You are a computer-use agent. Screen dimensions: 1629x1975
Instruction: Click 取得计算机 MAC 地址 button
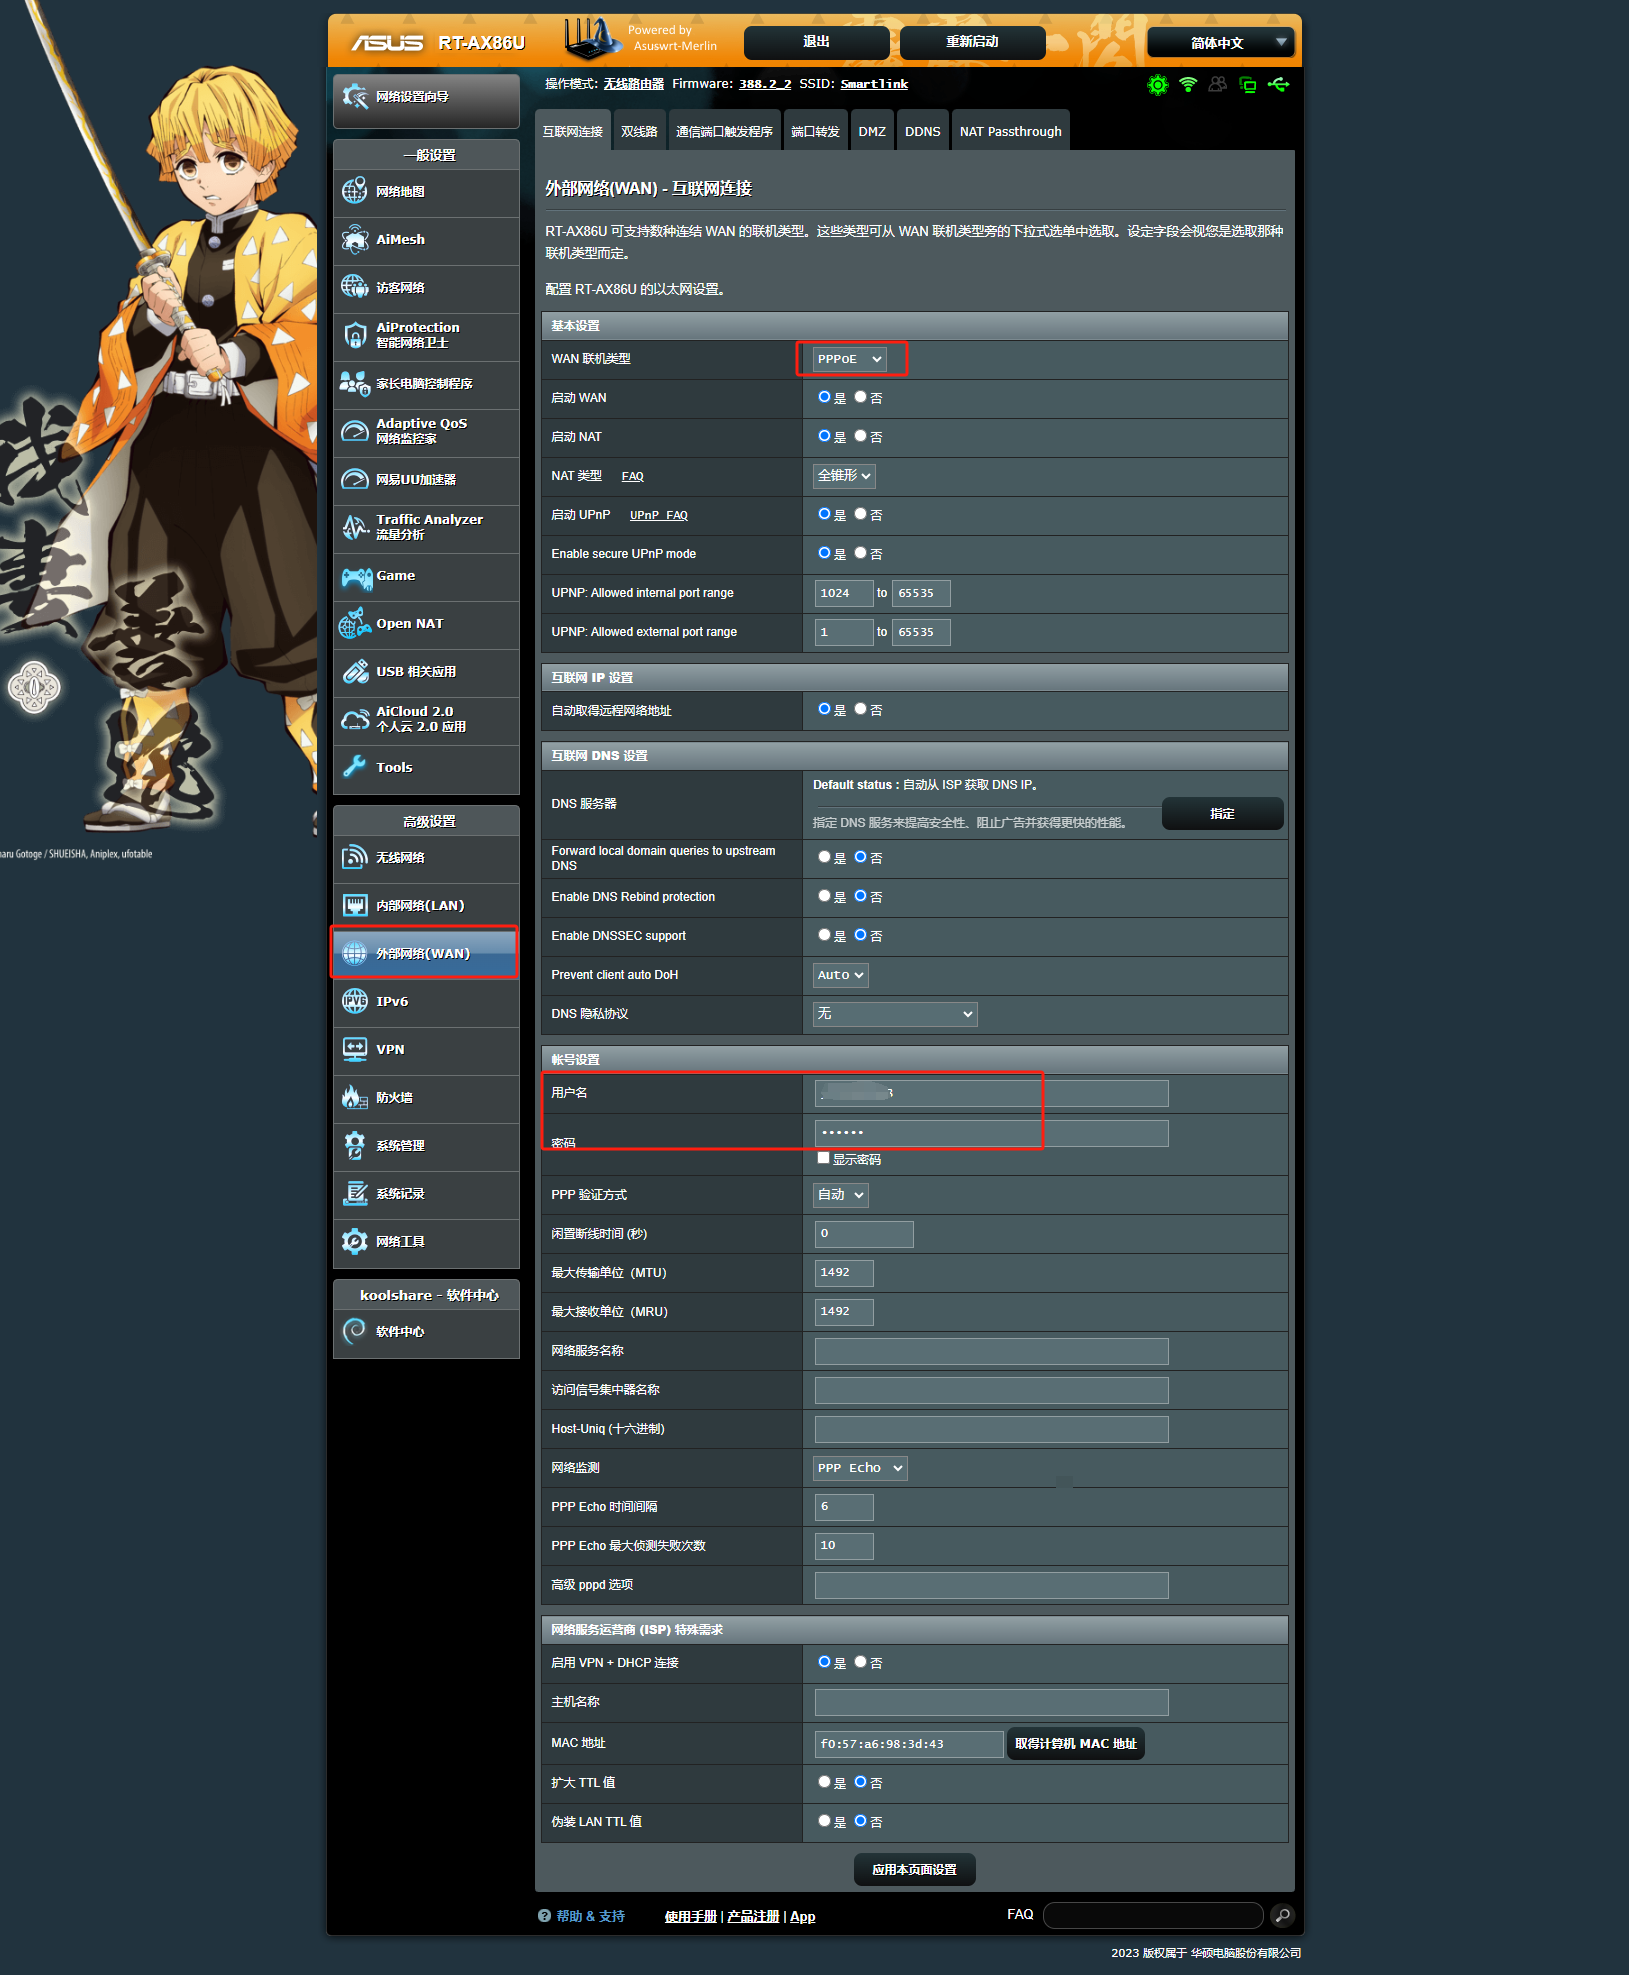(x=1076, y=1743)
